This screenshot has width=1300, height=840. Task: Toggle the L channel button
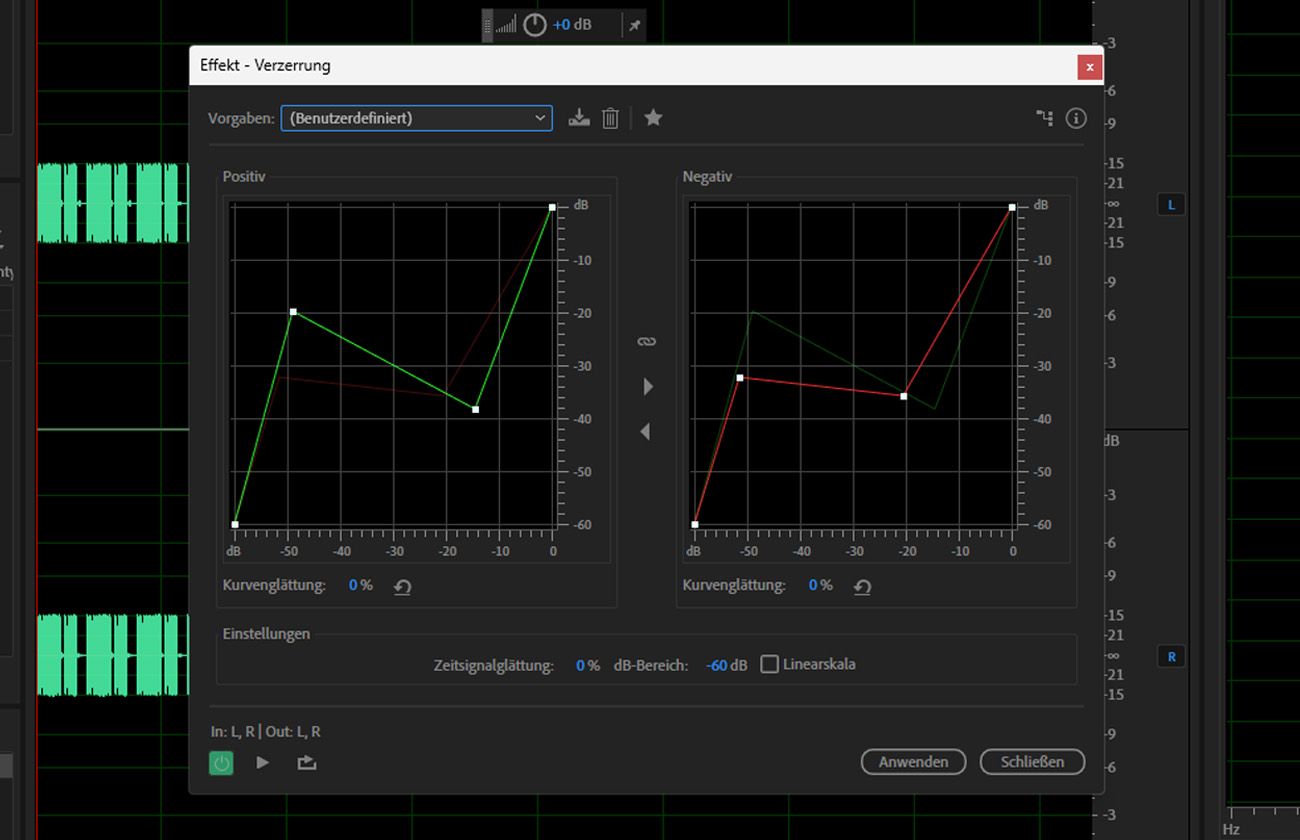(x=1171, y=205)
